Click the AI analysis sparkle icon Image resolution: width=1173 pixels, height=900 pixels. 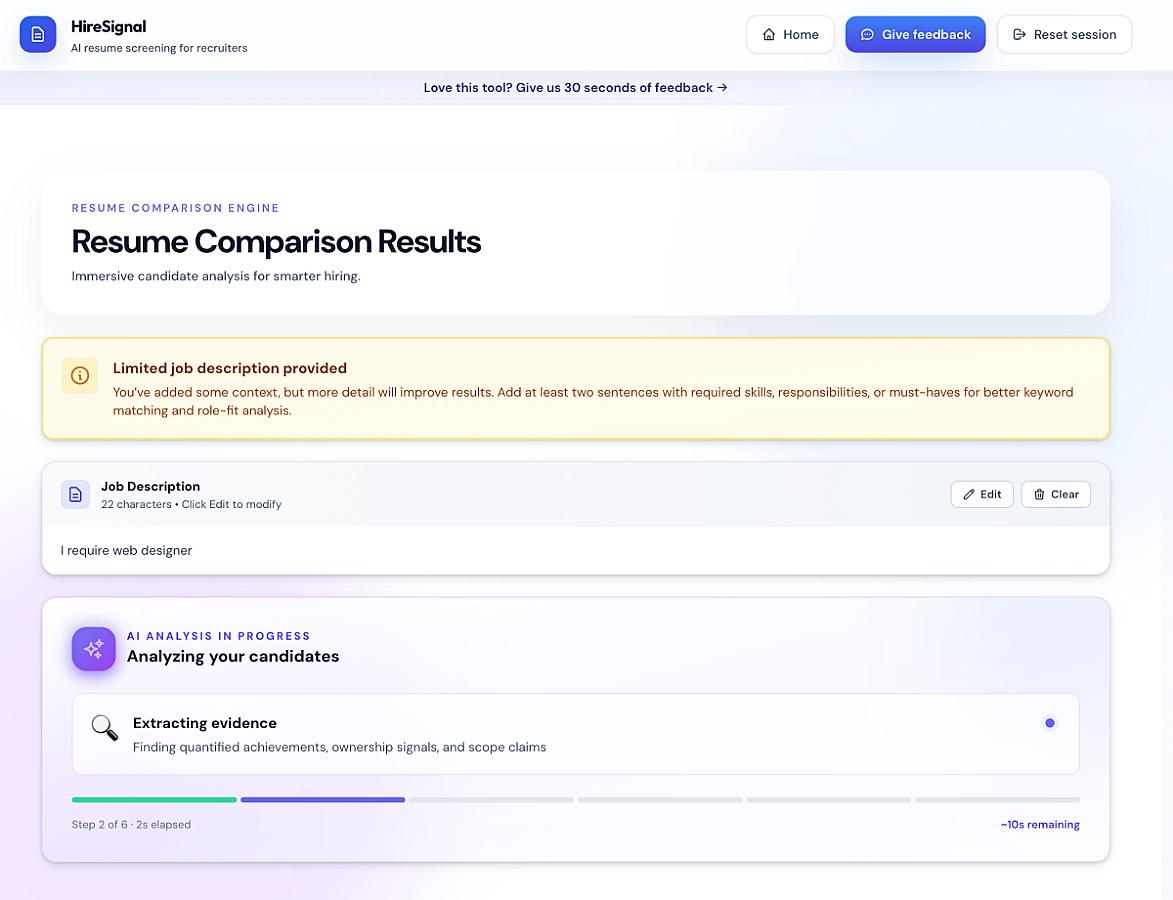pos(94,649)
